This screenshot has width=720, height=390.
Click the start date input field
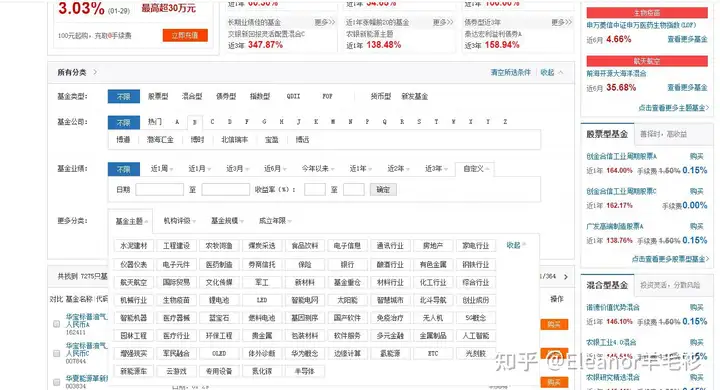[x=159, y=189]
